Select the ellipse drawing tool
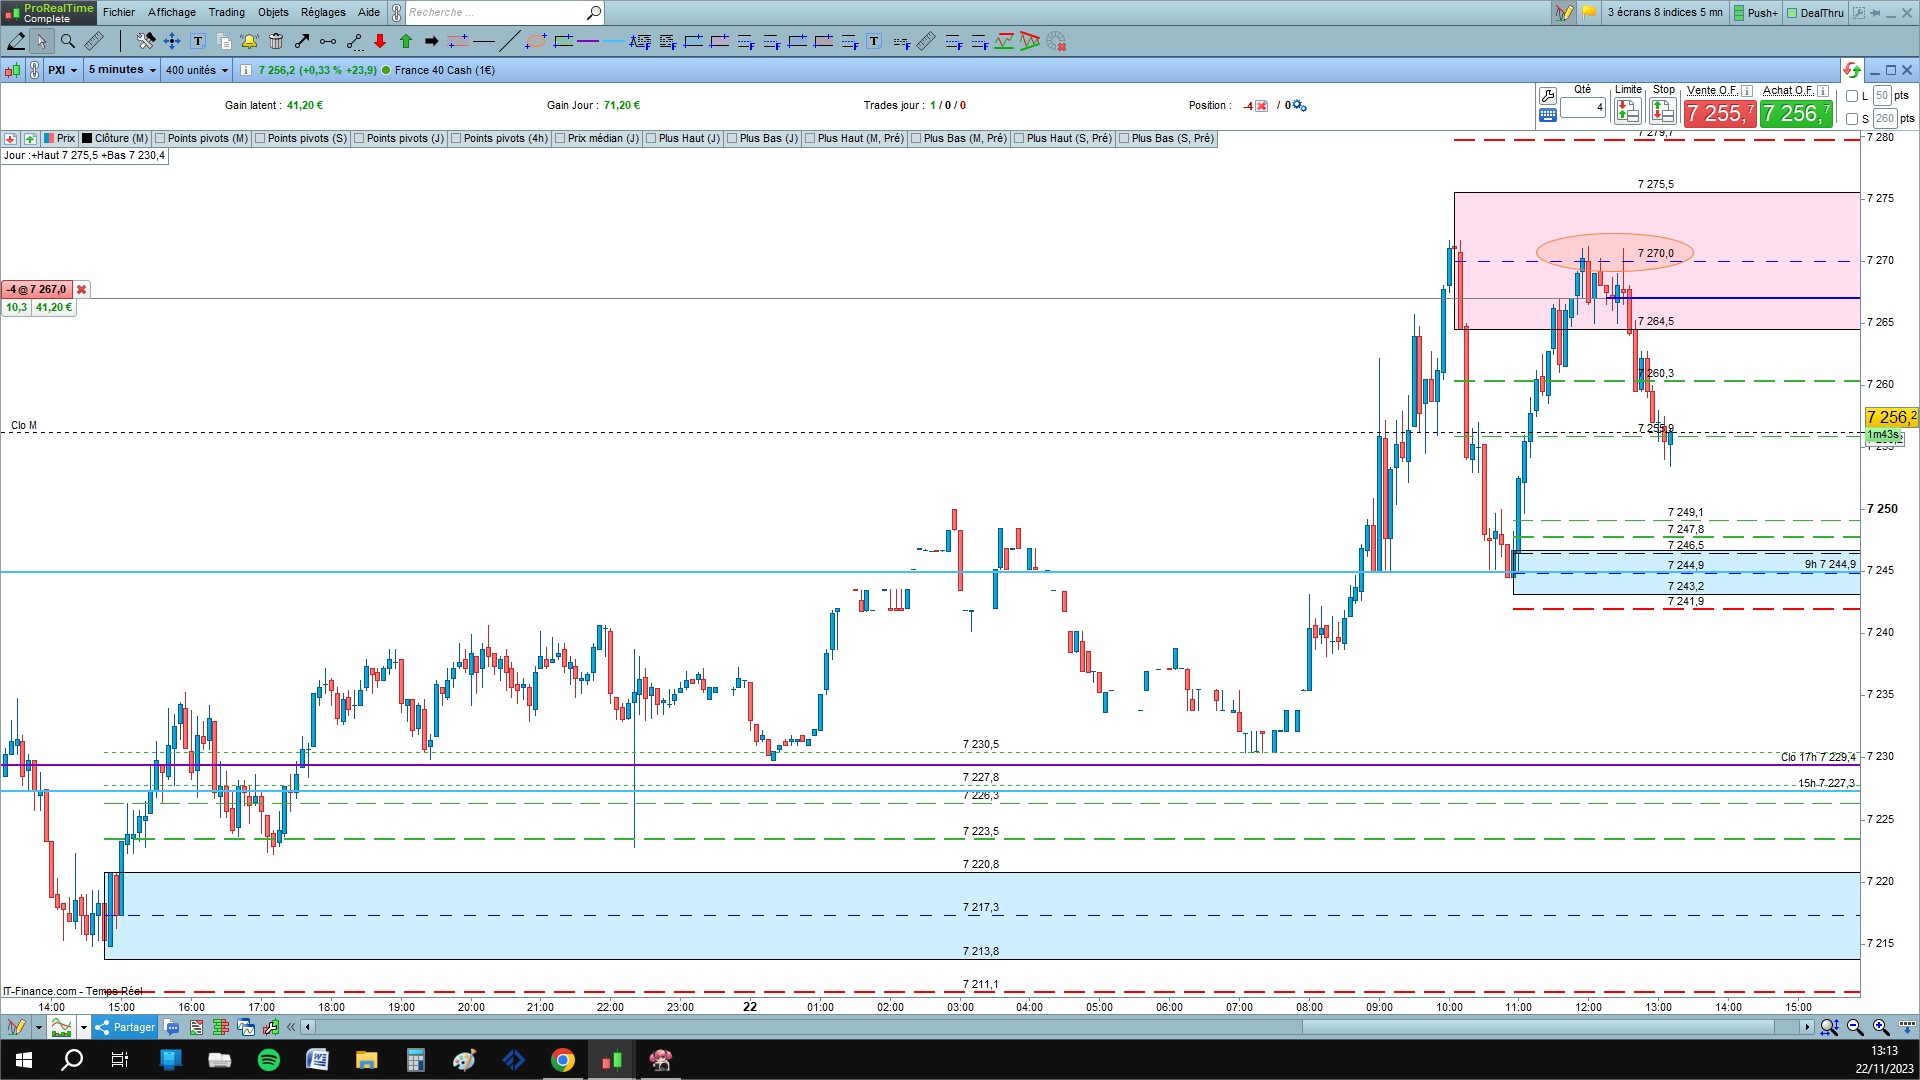Image resolution: width=1920 pixels, height=1080 pixels. click(x=536, y=41)
